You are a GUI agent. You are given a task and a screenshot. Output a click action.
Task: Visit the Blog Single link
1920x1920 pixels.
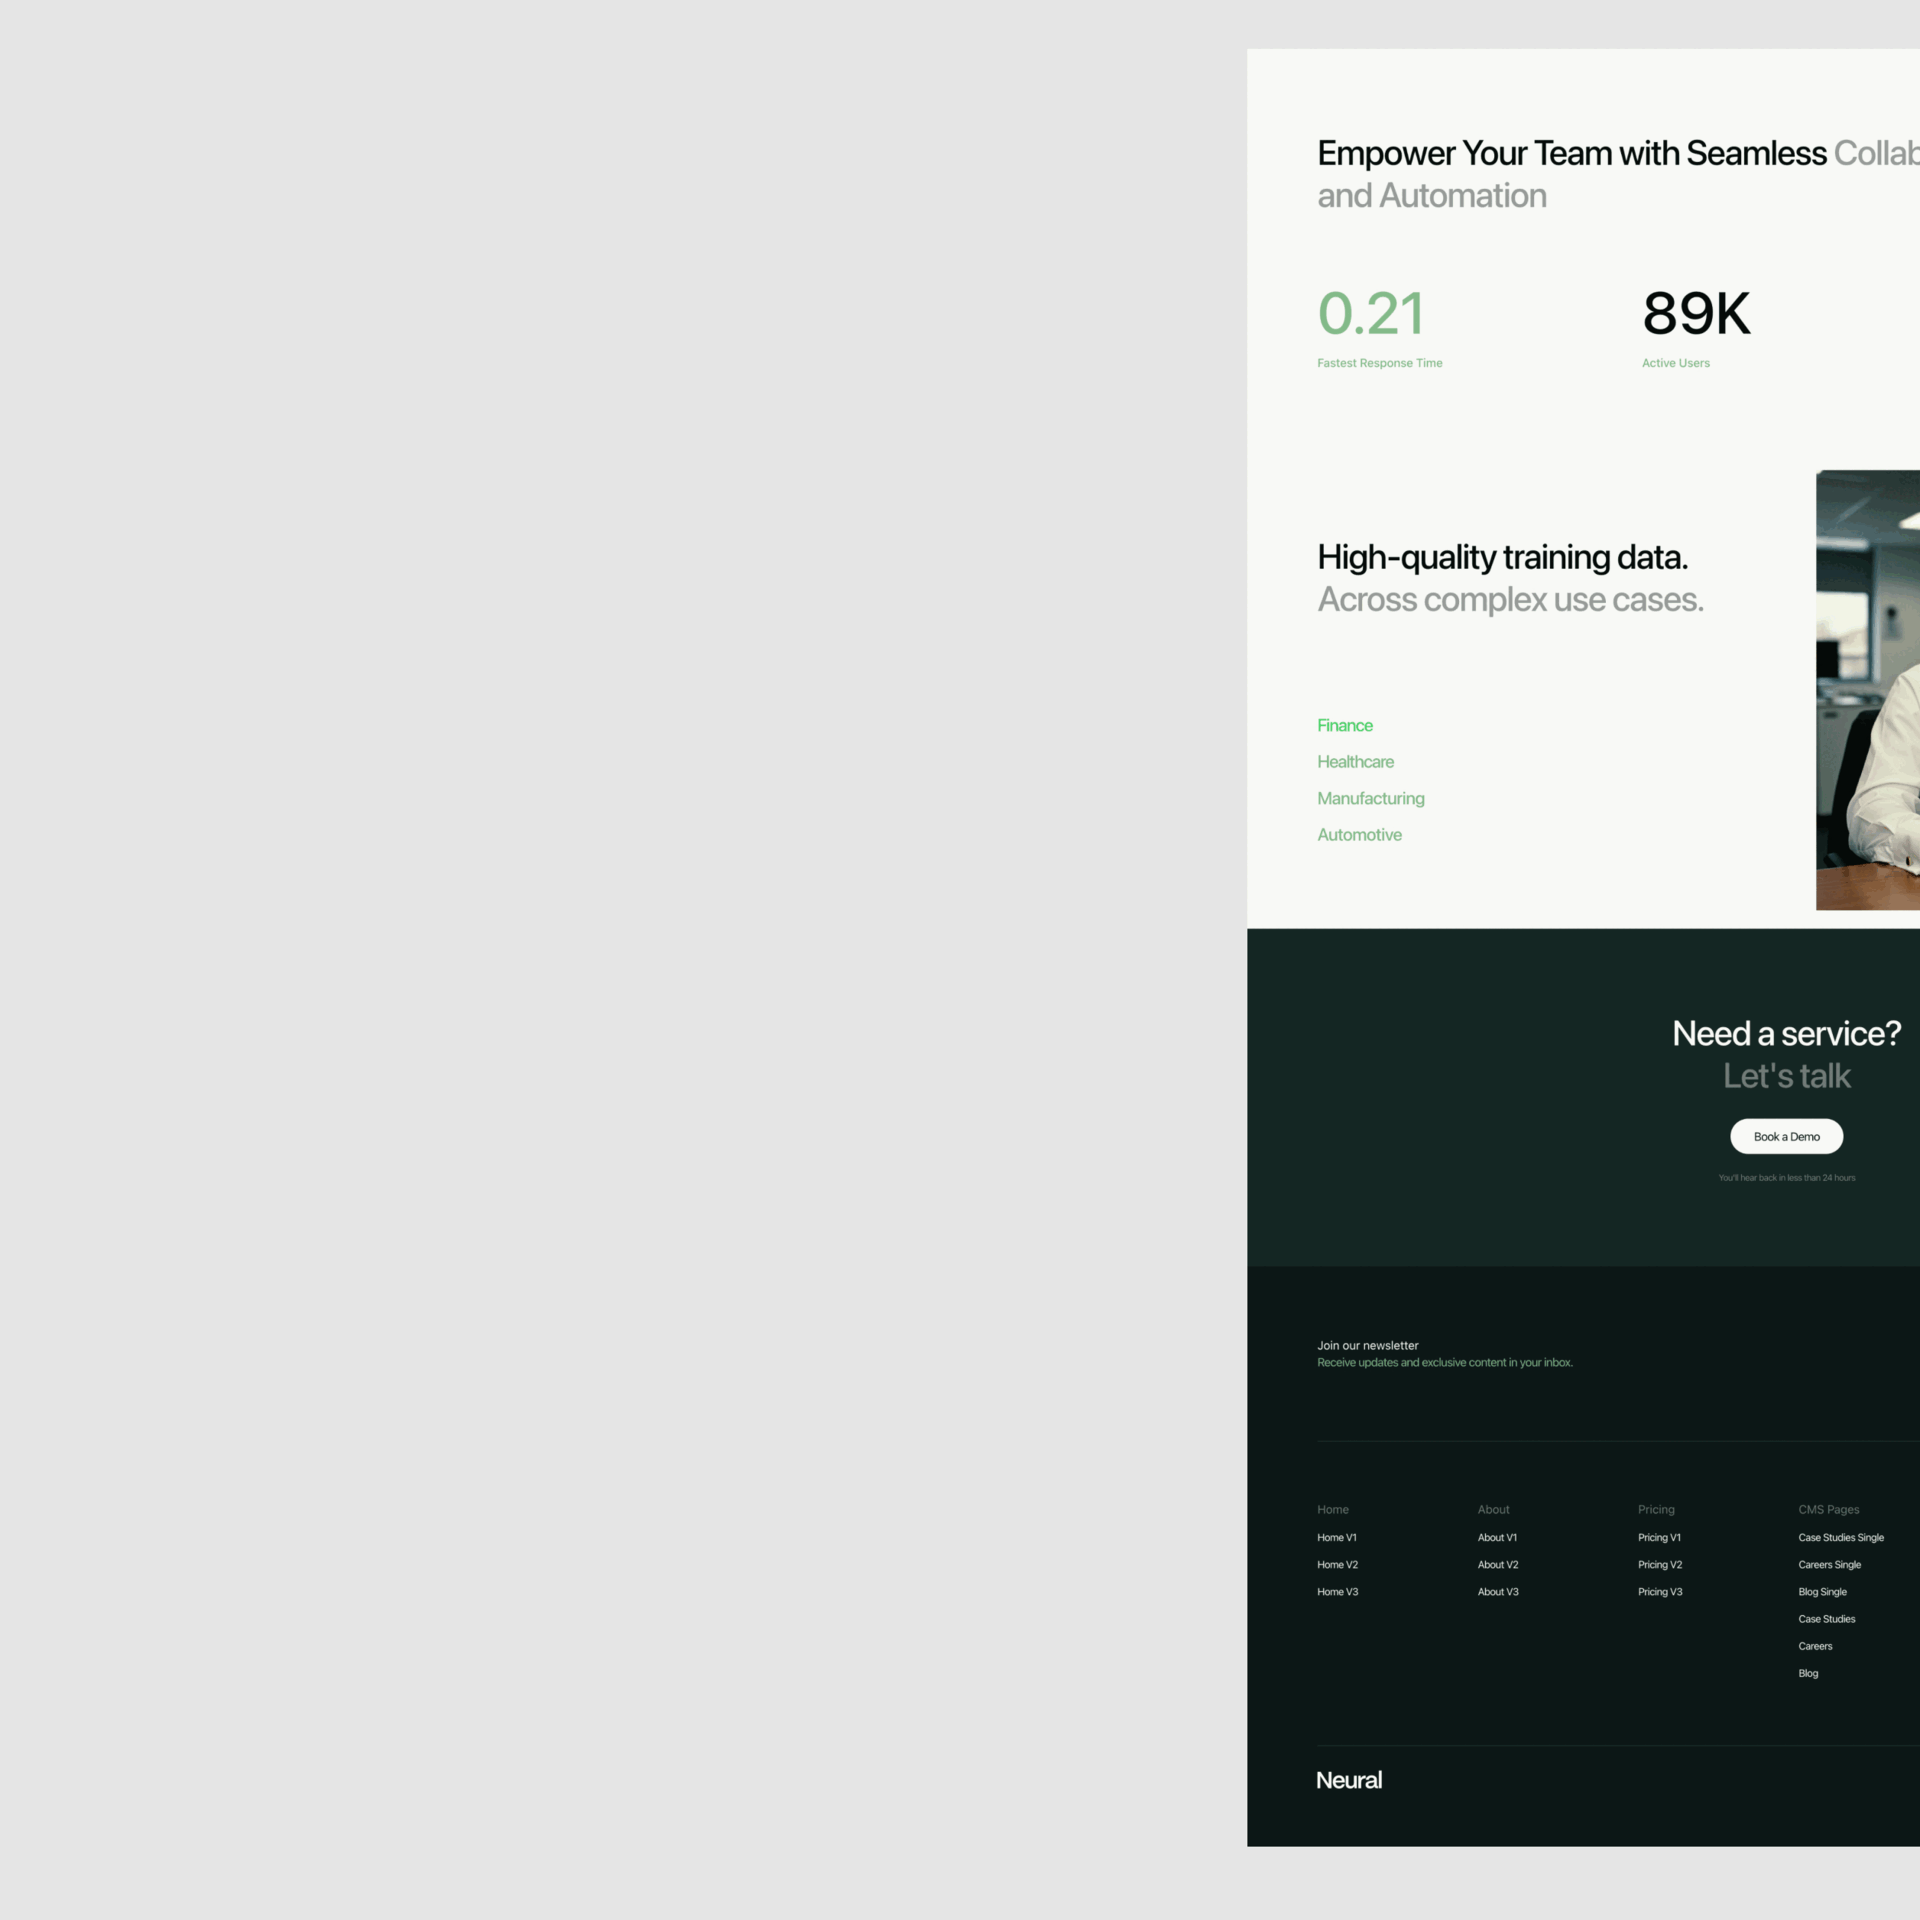(x=1822, y=1592)
